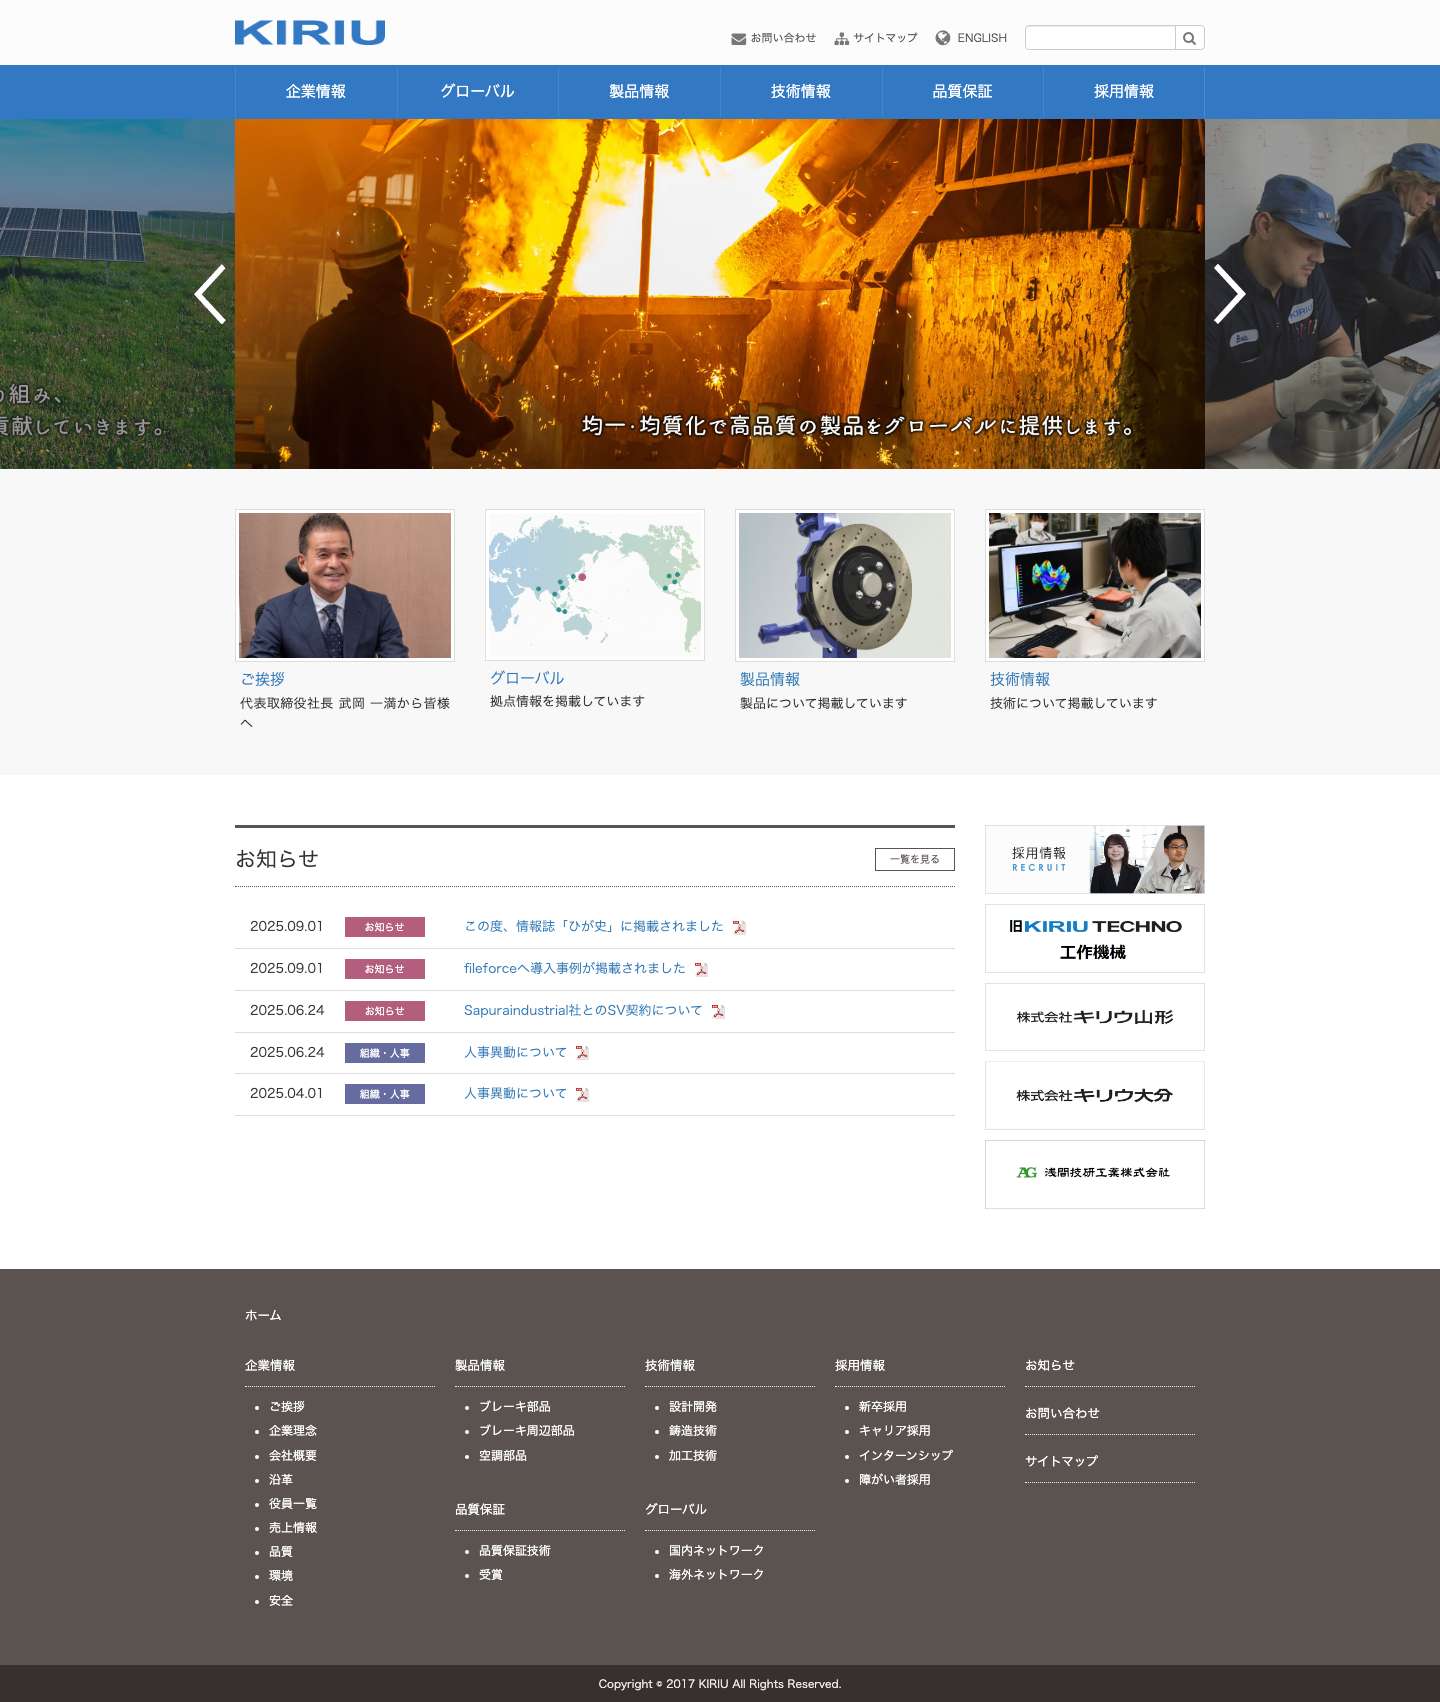The height and width of the screenshot is (1702, 1440).
Task: Click footer 売上情報 link
Action: pyautogui.click(x=293, y=1528)
